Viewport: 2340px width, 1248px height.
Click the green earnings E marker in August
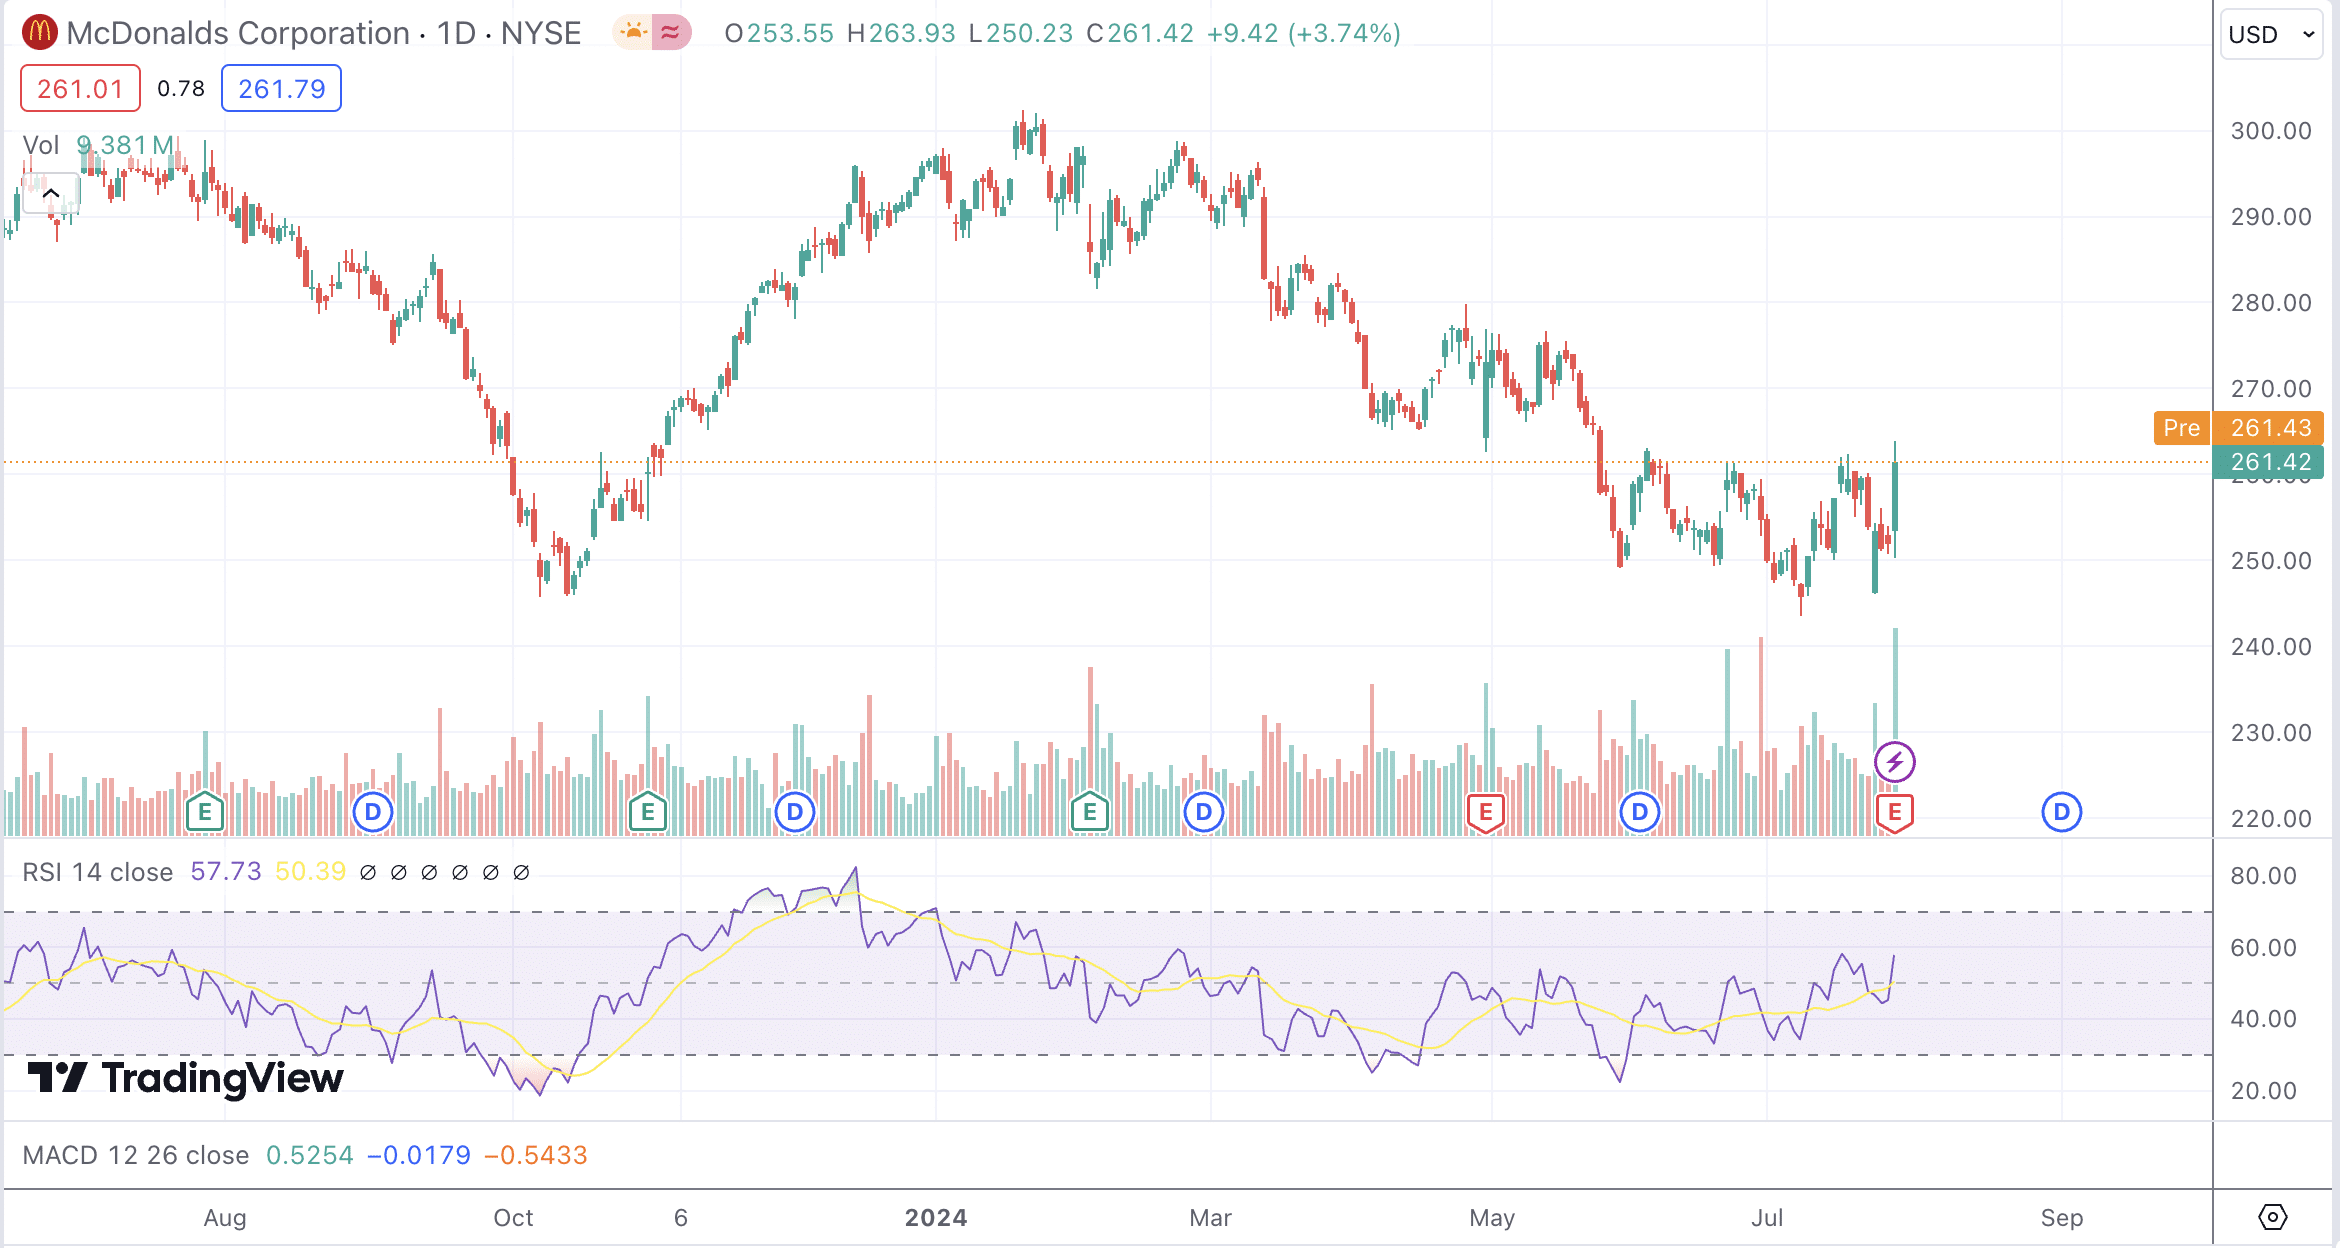(x=205, y=812)
